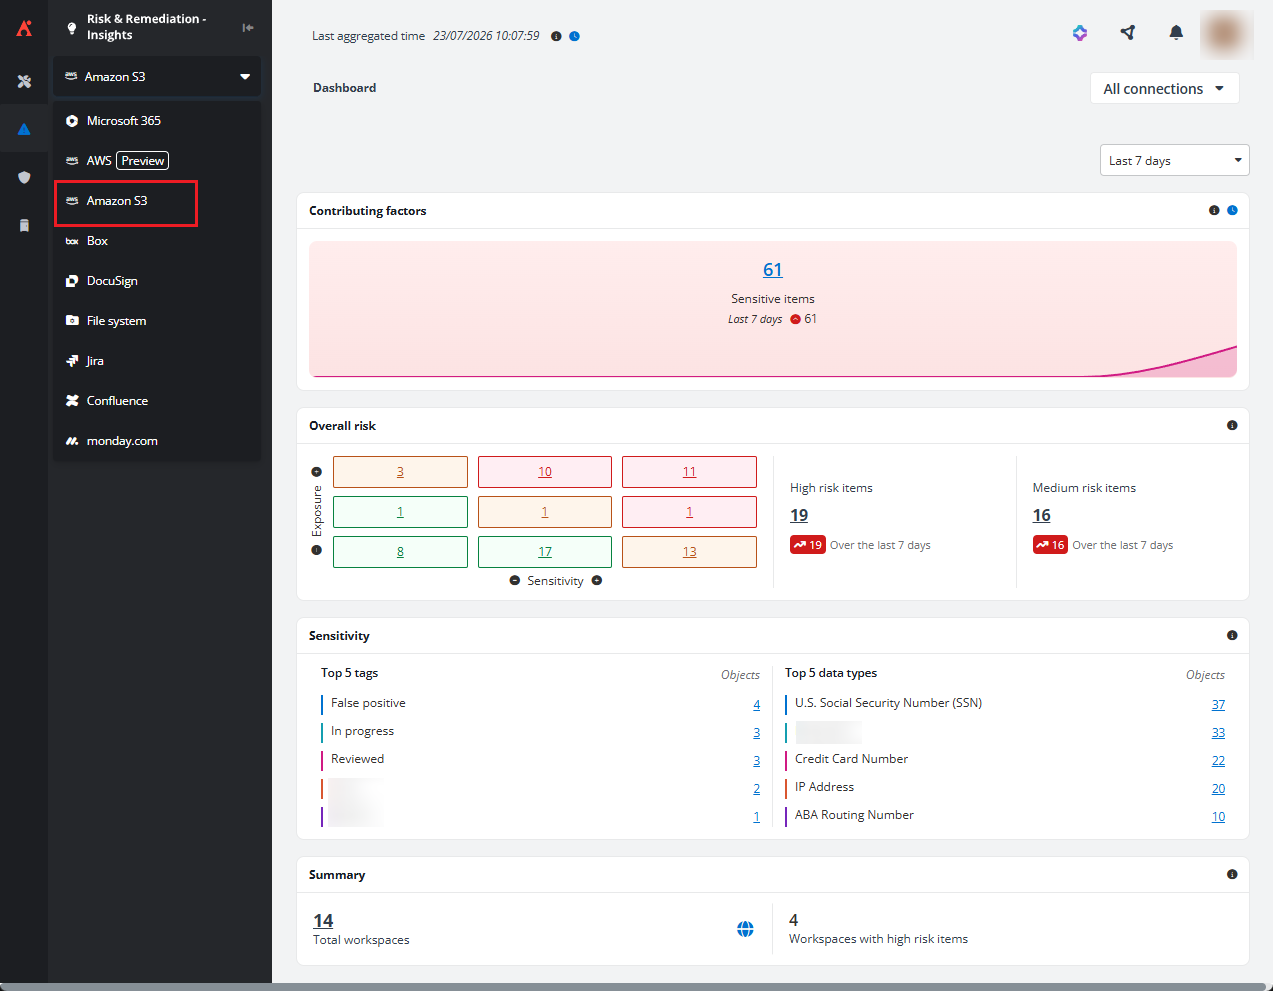Collapse the sidebar panel arrow icon
The width and height of the screenshot is (1273, 991).
tap(248, 27)
